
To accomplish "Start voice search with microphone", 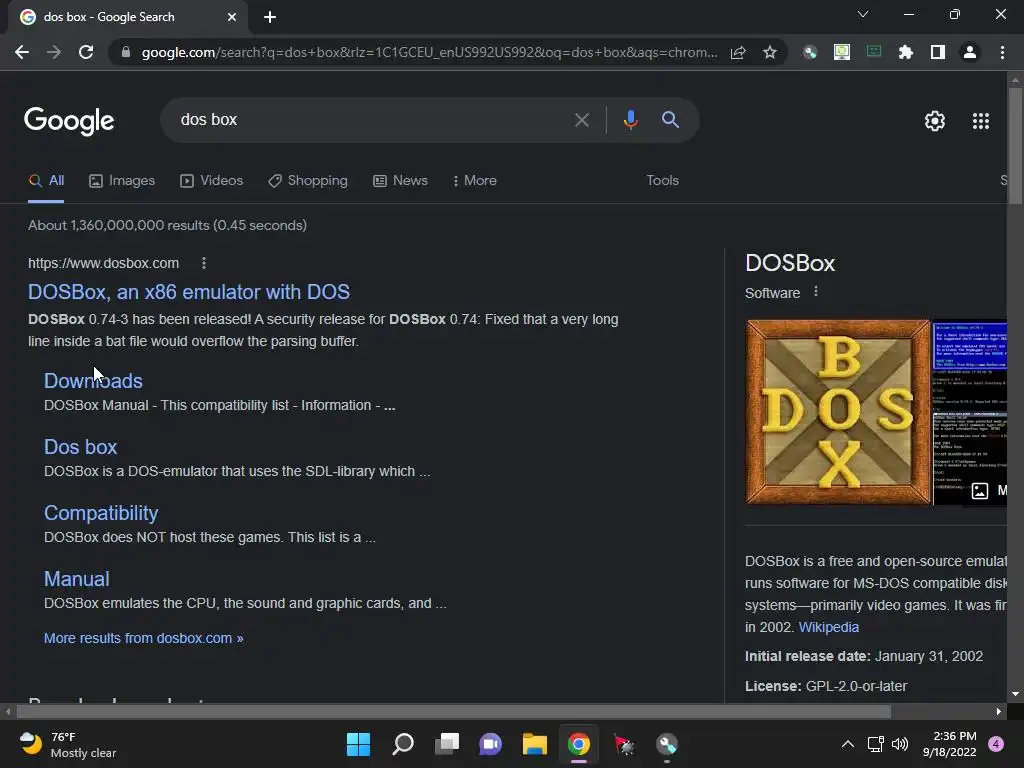I will coord(630,120).
